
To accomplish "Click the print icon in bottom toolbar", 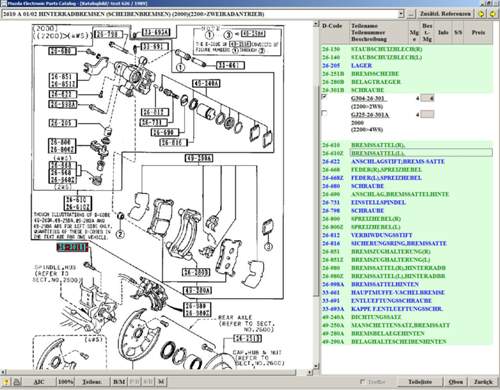I will coord(17,382).
